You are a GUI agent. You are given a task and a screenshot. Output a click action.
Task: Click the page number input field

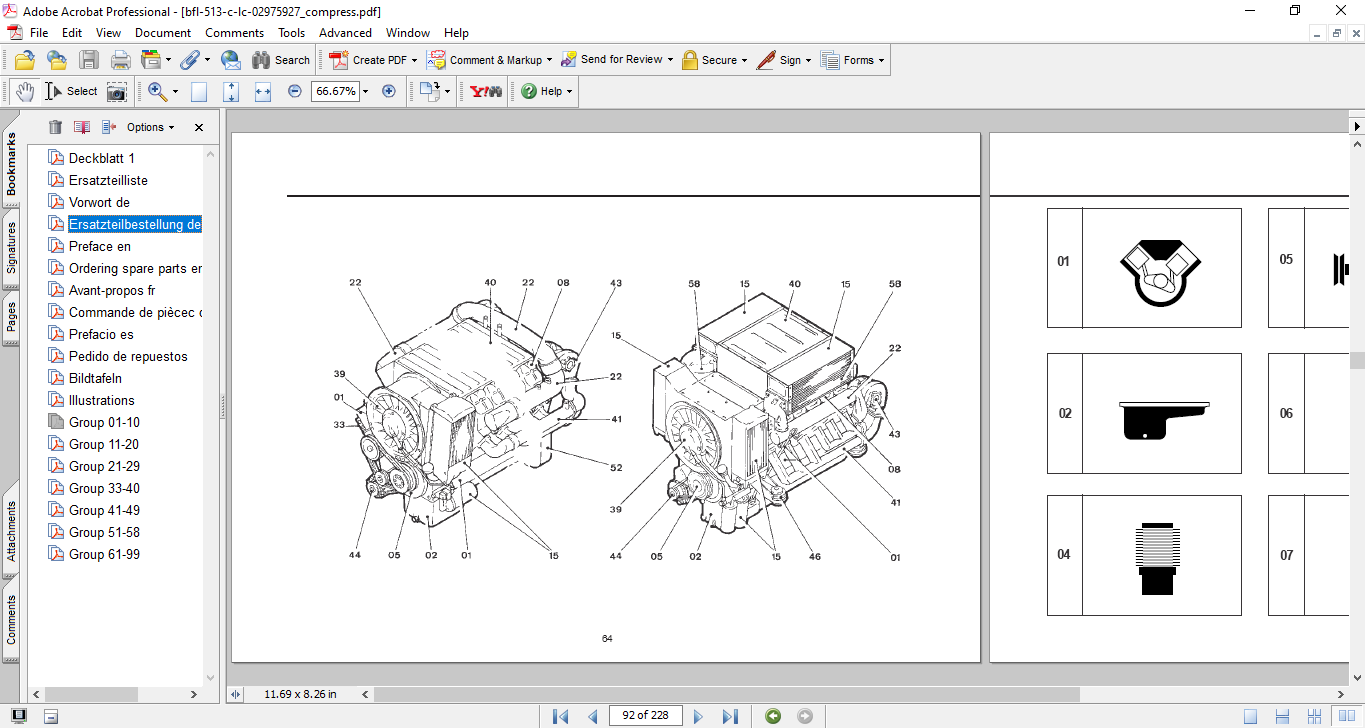pos(645,715)
